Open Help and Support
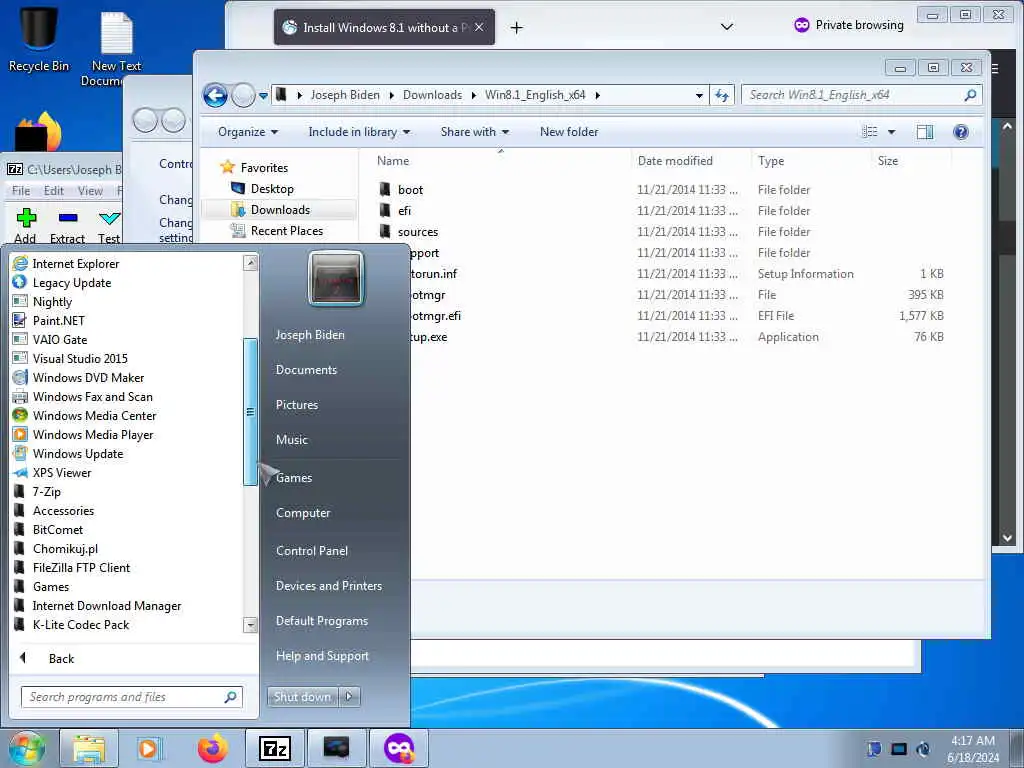 (322, 656)
